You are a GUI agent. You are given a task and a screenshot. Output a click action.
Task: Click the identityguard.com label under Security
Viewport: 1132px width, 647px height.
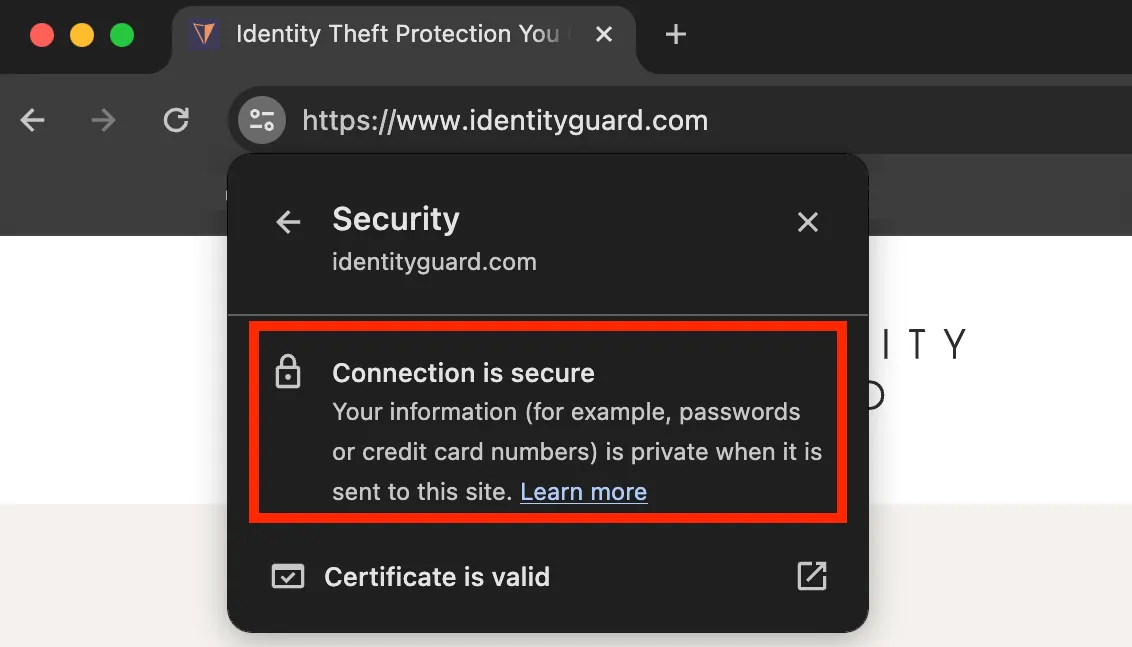click(434, 261)
